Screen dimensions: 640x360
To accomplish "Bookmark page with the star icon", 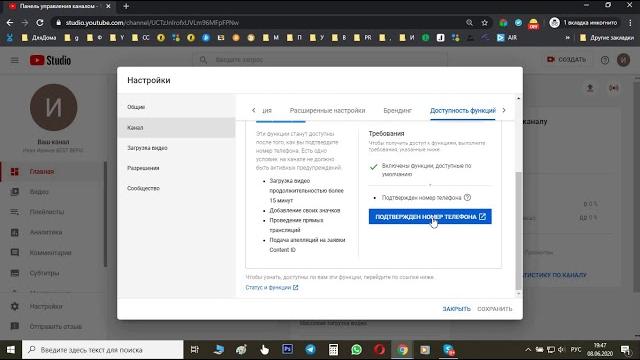I will coord(484,23).
